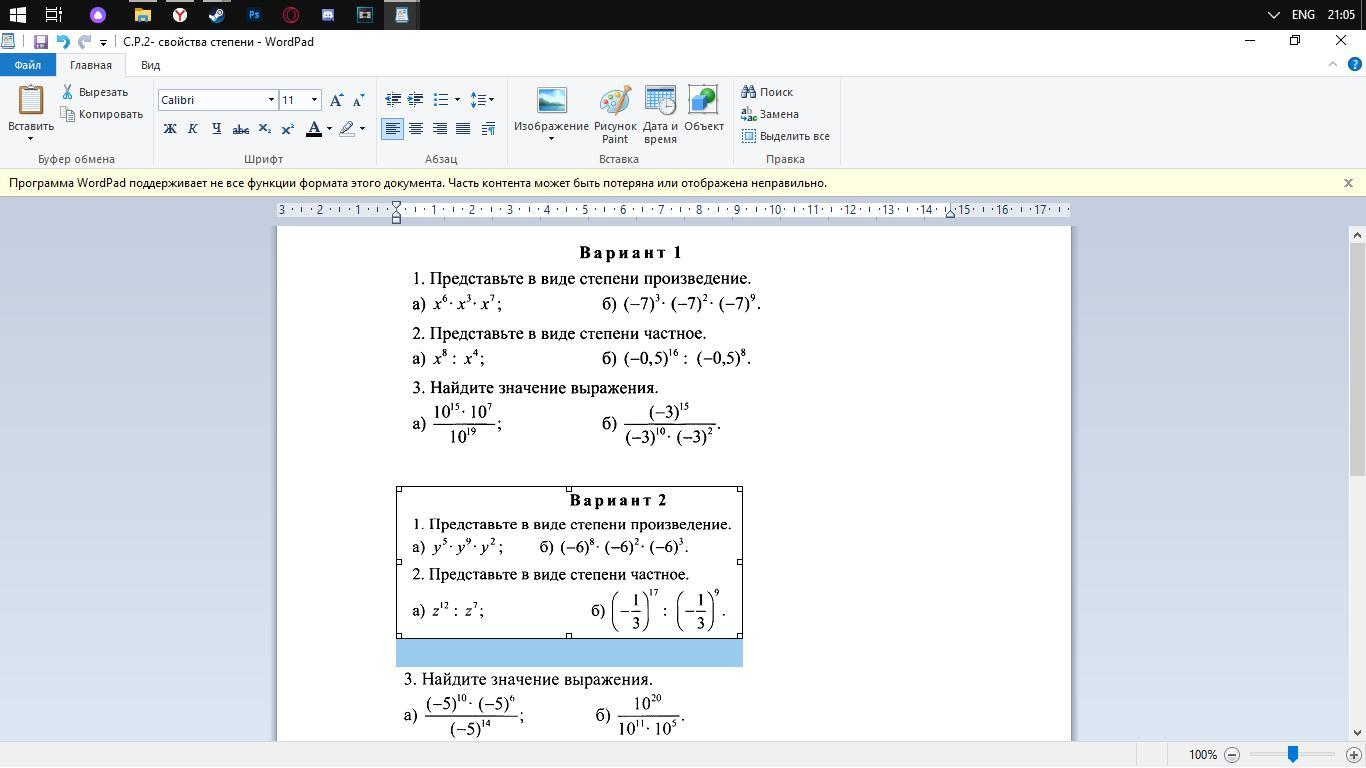Click the Save icon in quick access toolbar
Viewport: 1366px width, 768px height.
[41, 42]
